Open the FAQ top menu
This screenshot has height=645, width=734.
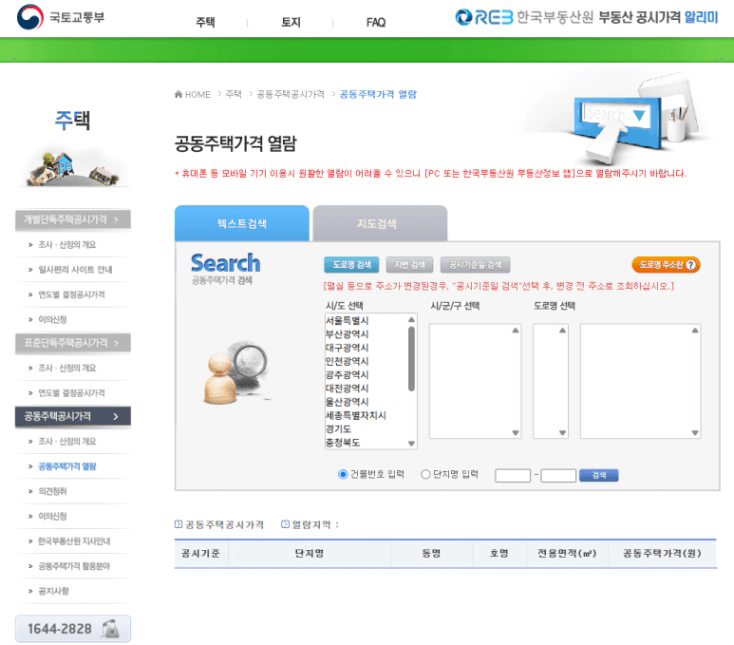coord(375,22)
